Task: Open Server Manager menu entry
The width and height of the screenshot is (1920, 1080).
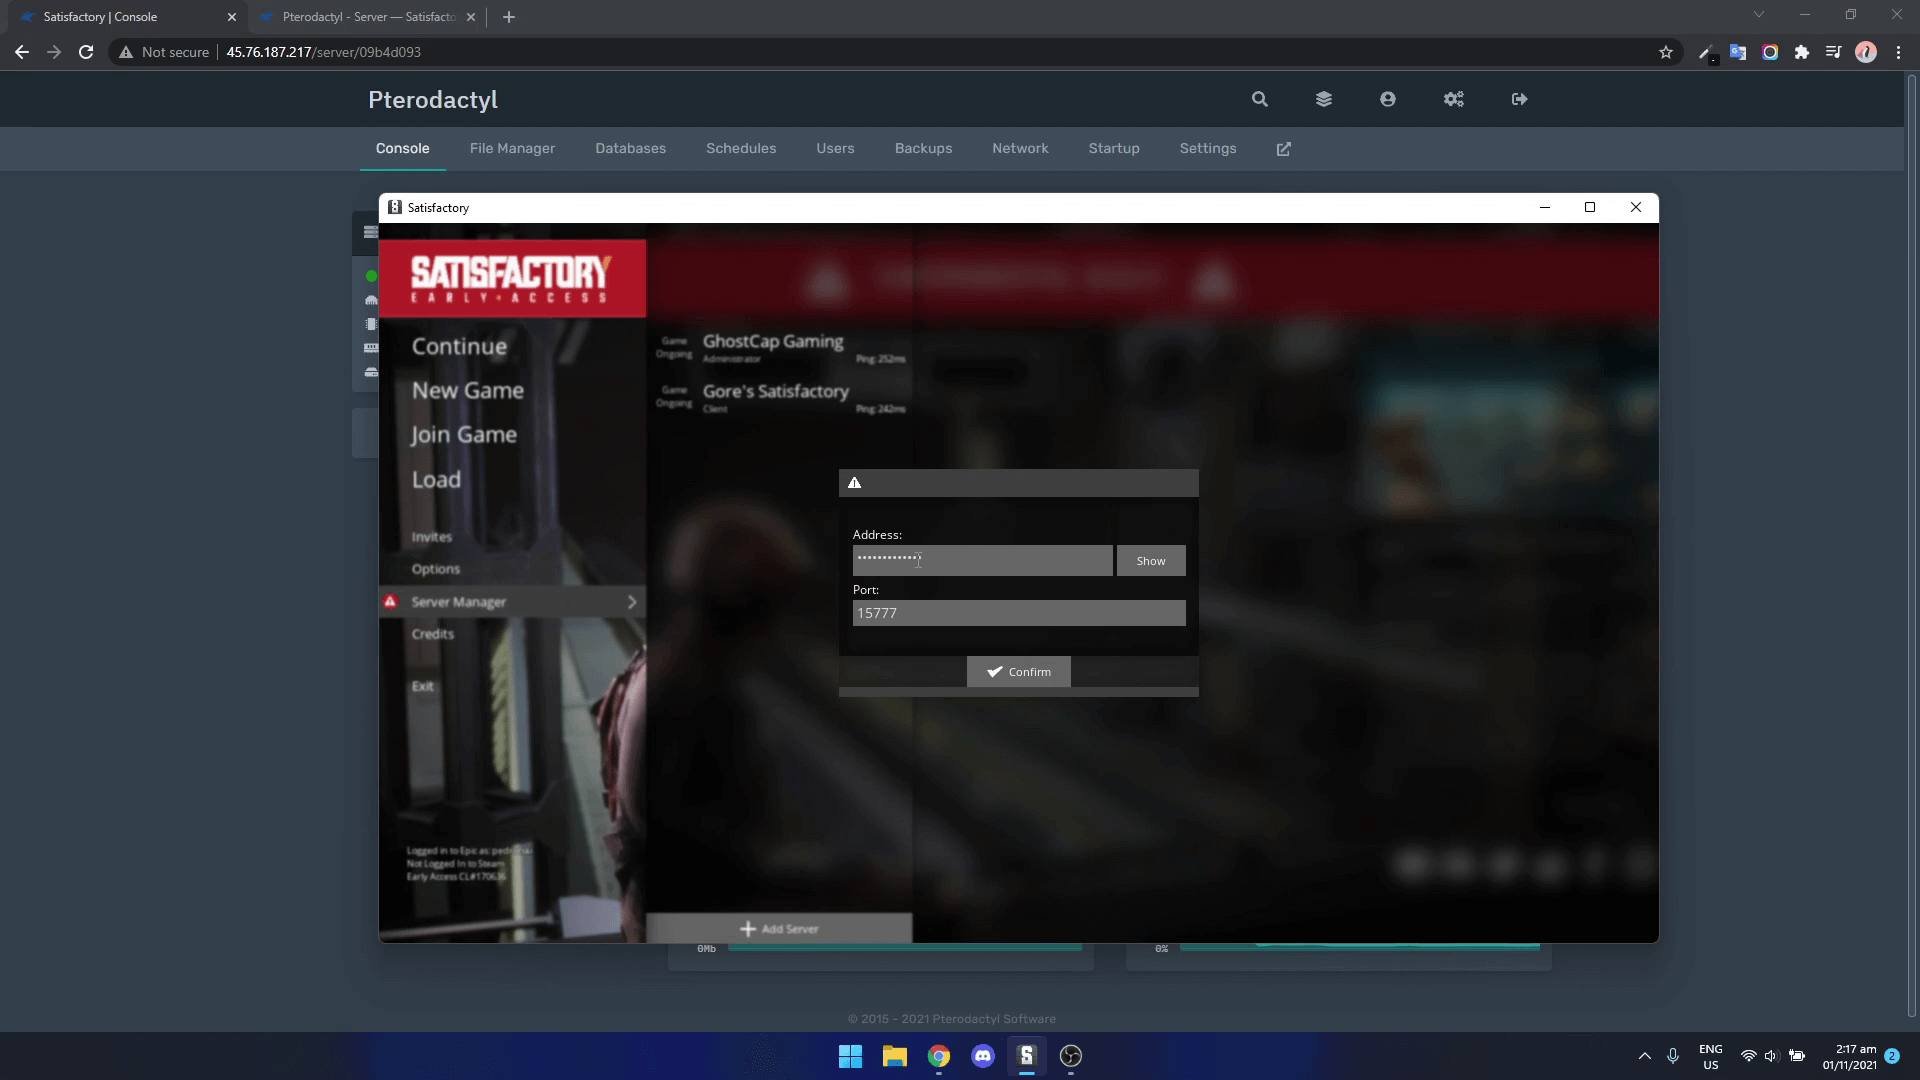Action: click(x=512, y=602)
